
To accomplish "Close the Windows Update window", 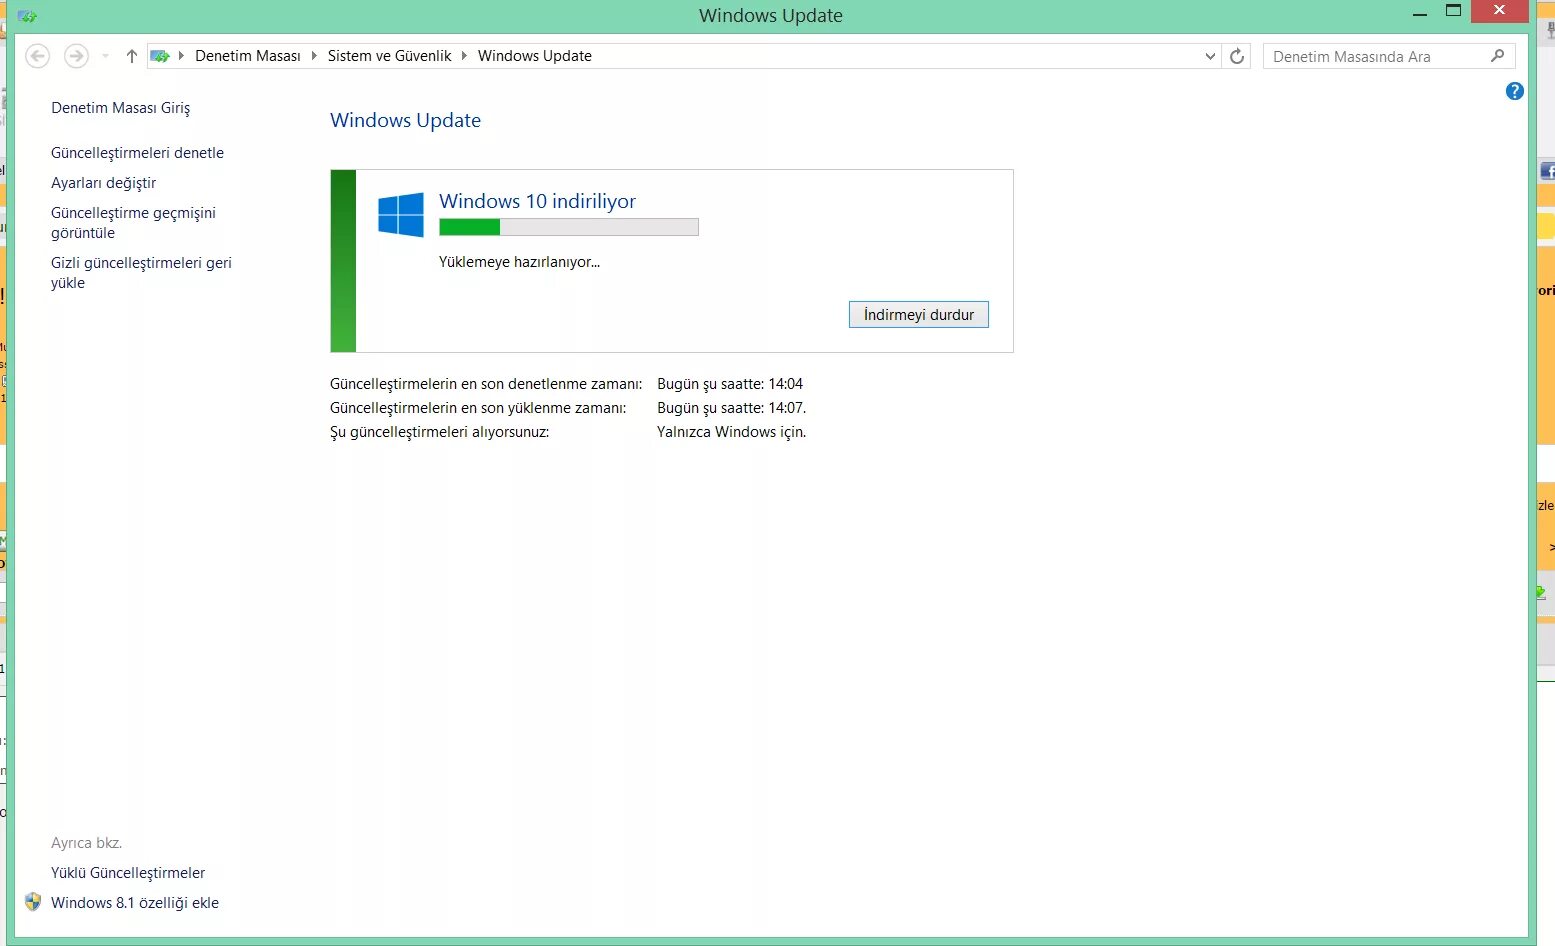I will pyautogui.click(x=1499, y=11).
